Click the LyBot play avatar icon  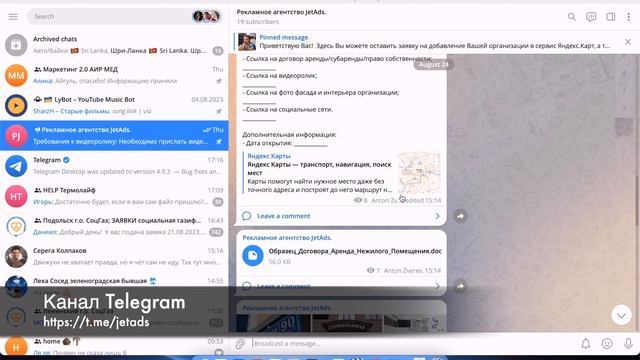click(16, 106)
